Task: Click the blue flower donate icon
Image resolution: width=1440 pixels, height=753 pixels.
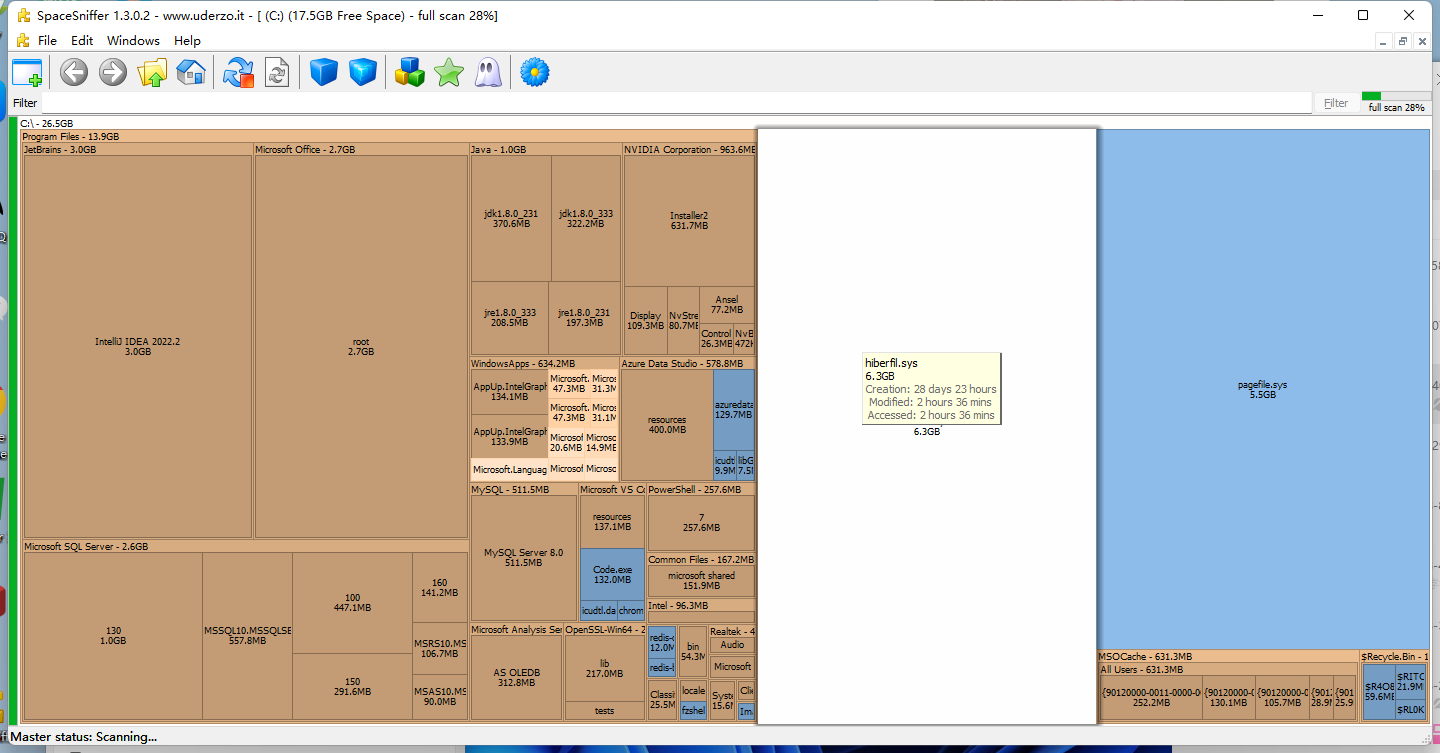Action: [535, 72]
